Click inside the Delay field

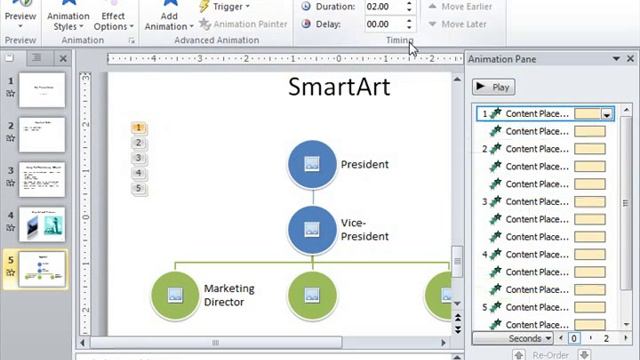tap(384, 24)
